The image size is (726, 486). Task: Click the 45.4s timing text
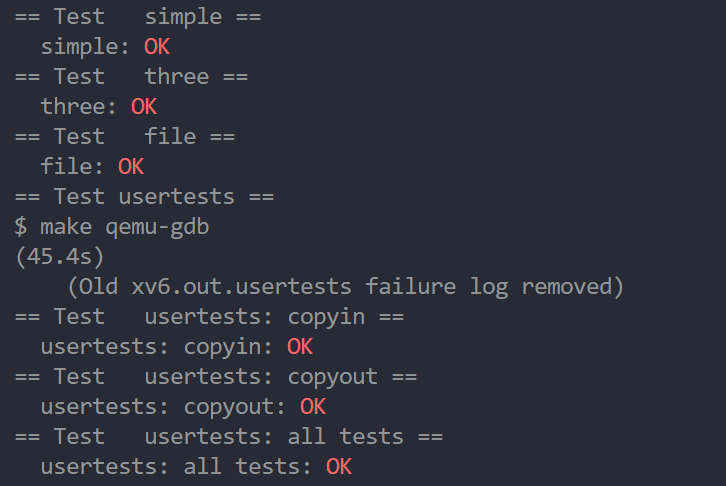60,257
